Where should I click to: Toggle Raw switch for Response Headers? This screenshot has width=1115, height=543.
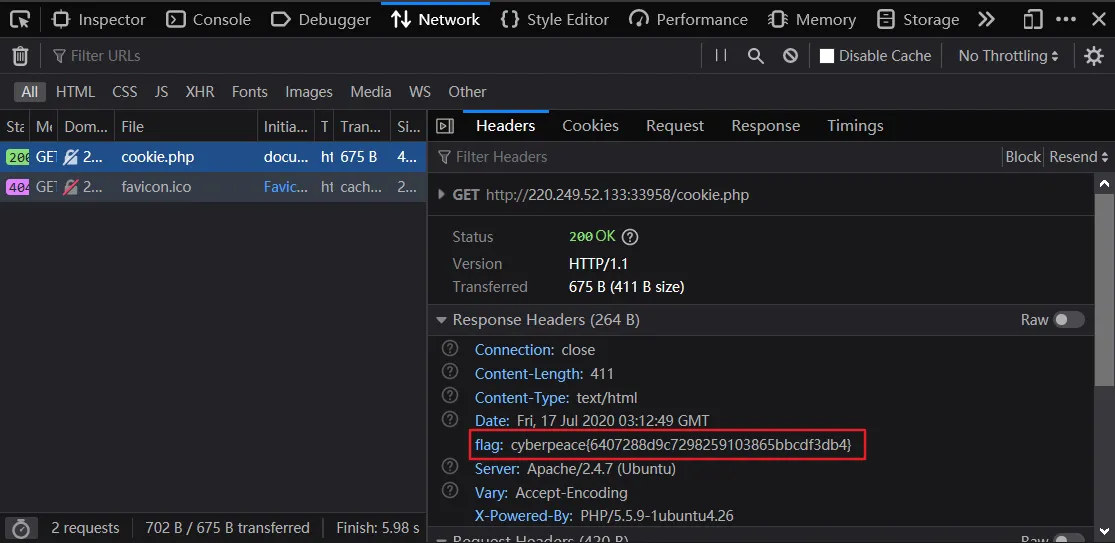point(1069,320)
